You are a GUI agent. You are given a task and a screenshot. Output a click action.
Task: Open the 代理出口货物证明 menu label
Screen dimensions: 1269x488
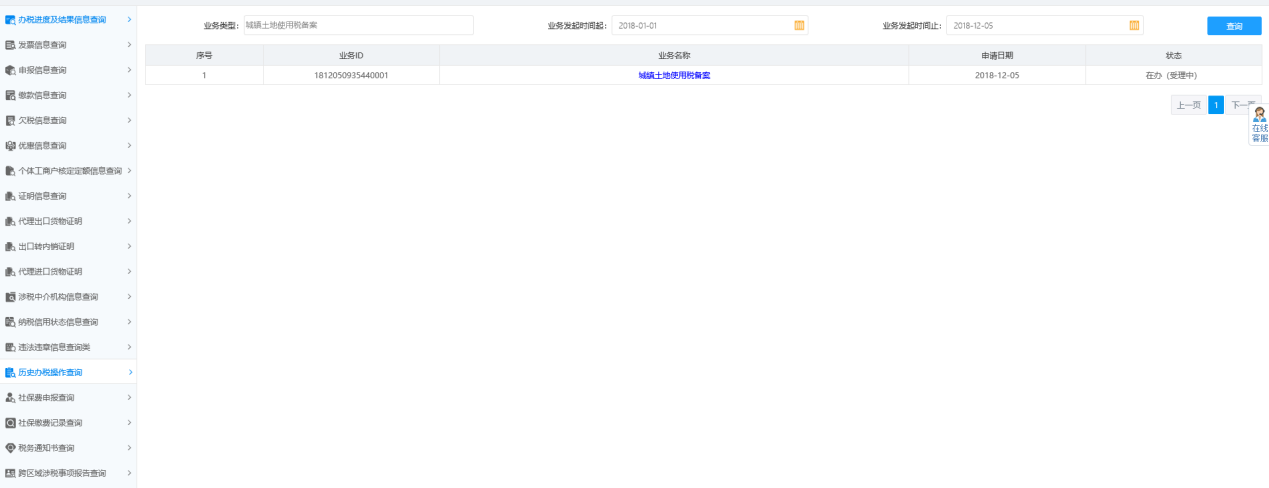pos(50,221)
